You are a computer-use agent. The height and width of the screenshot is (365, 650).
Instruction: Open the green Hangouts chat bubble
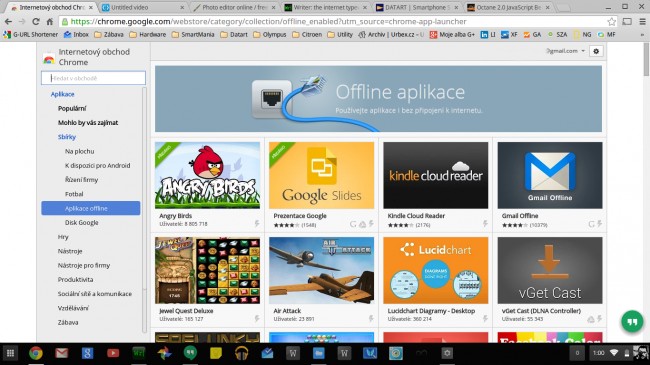click(632, 321)
